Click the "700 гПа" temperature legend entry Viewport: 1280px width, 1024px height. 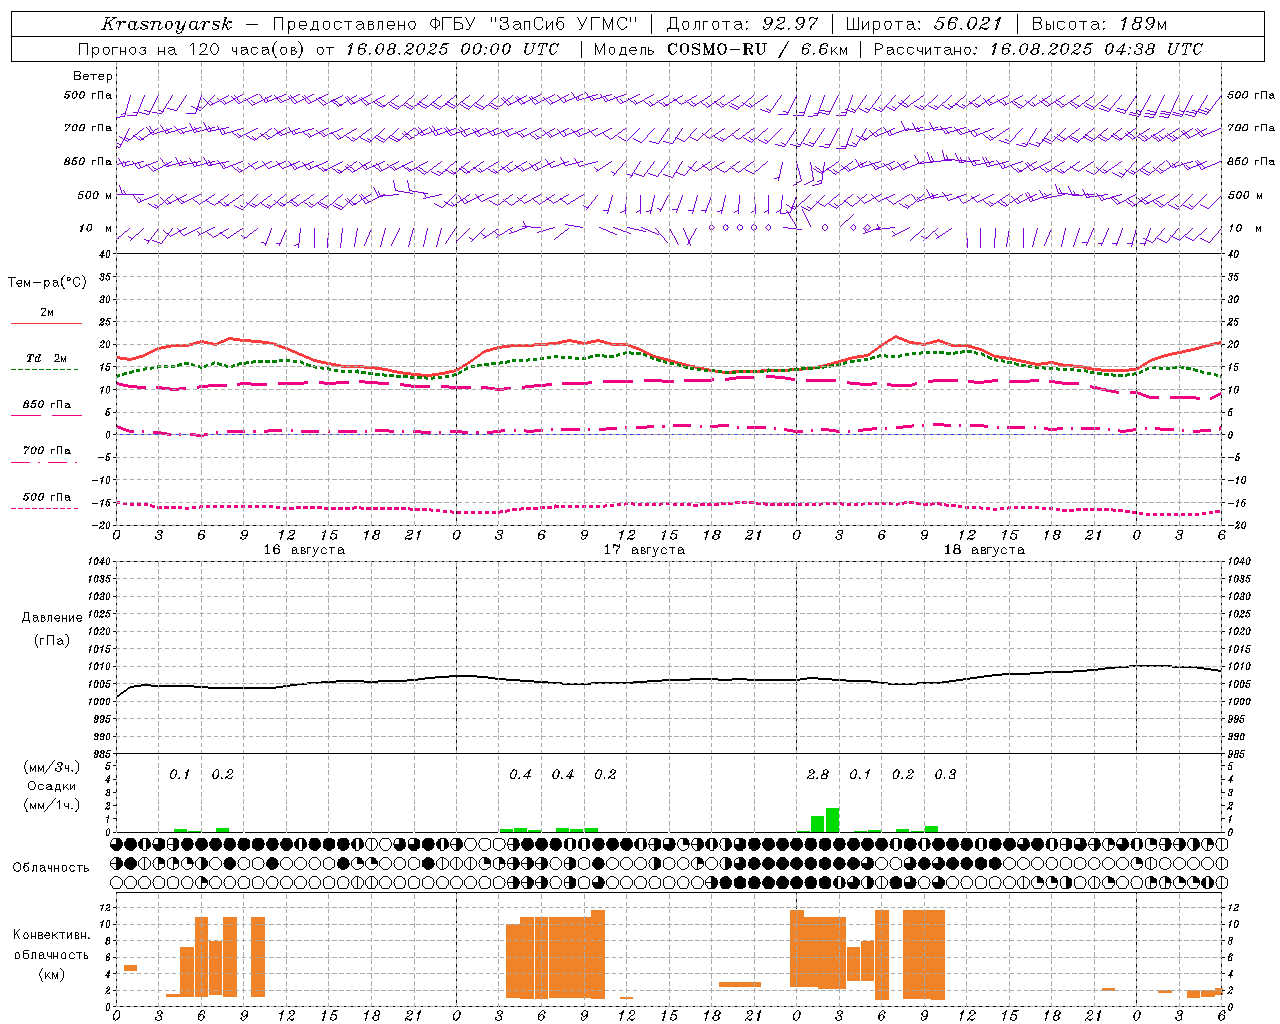(47, 450)
